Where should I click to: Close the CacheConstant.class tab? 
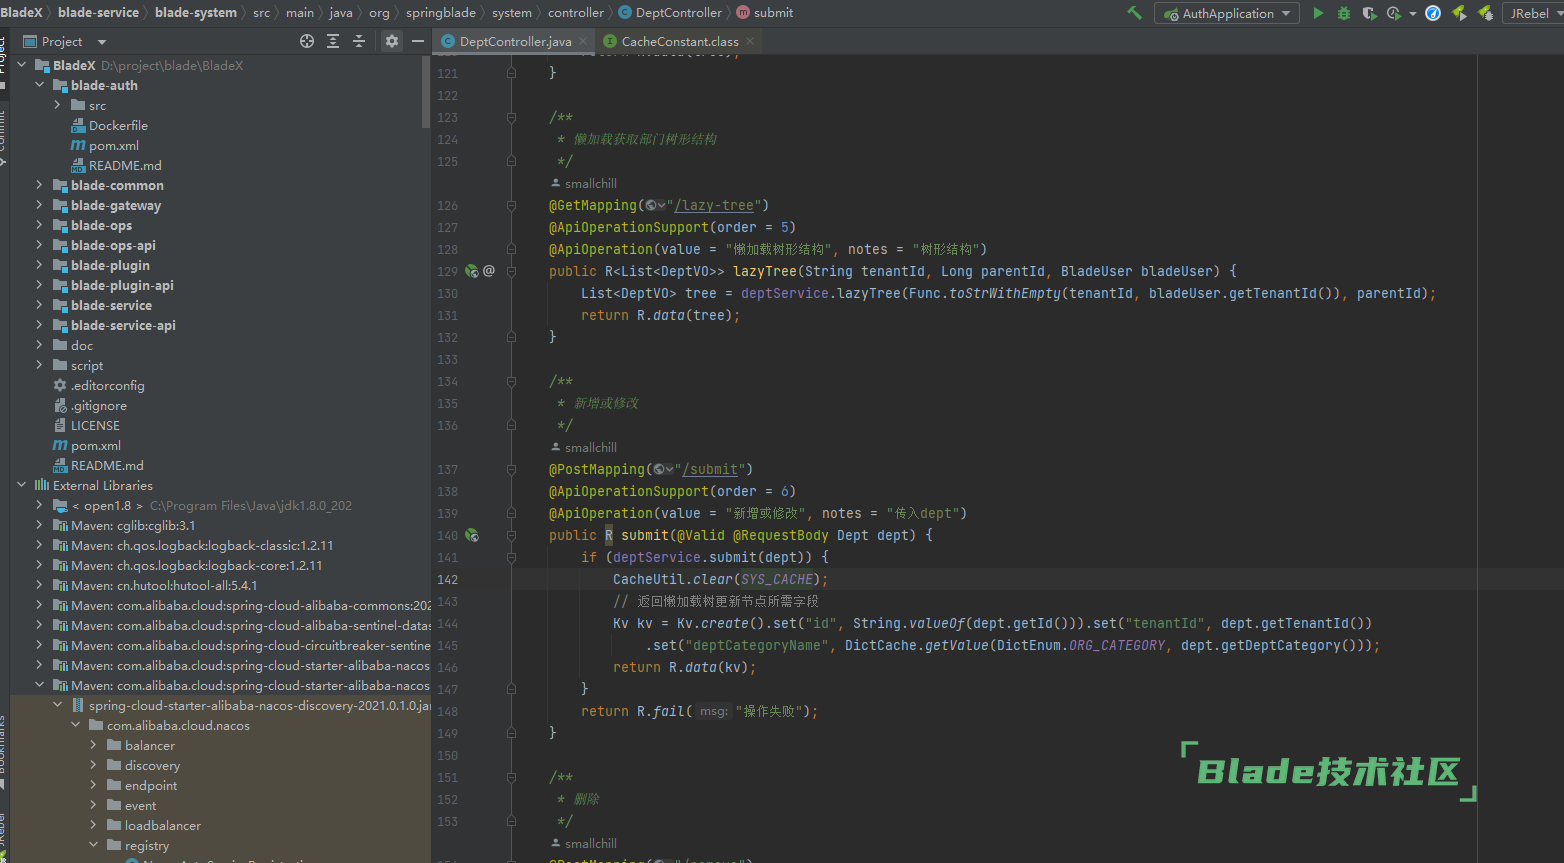pos(750,41)
